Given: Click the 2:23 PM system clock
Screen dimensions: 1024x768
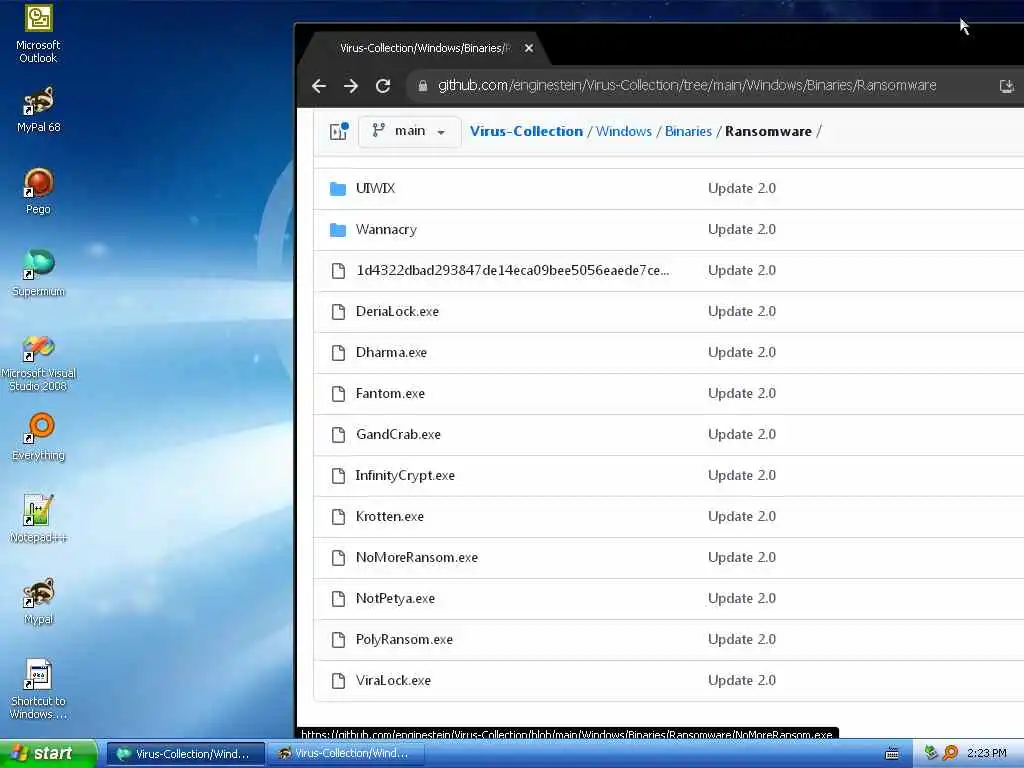Looking at the screenshot, I should pyautogui.click(x=986, y=754).
